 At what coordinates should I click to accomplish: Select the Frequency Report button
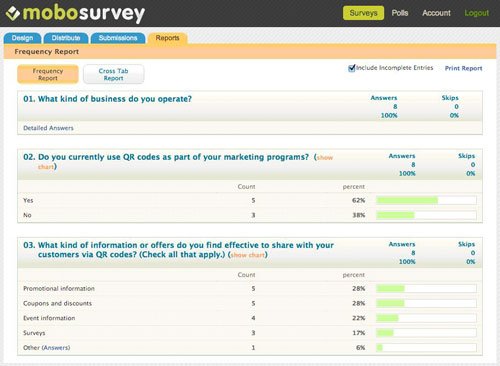coord(48,74)
